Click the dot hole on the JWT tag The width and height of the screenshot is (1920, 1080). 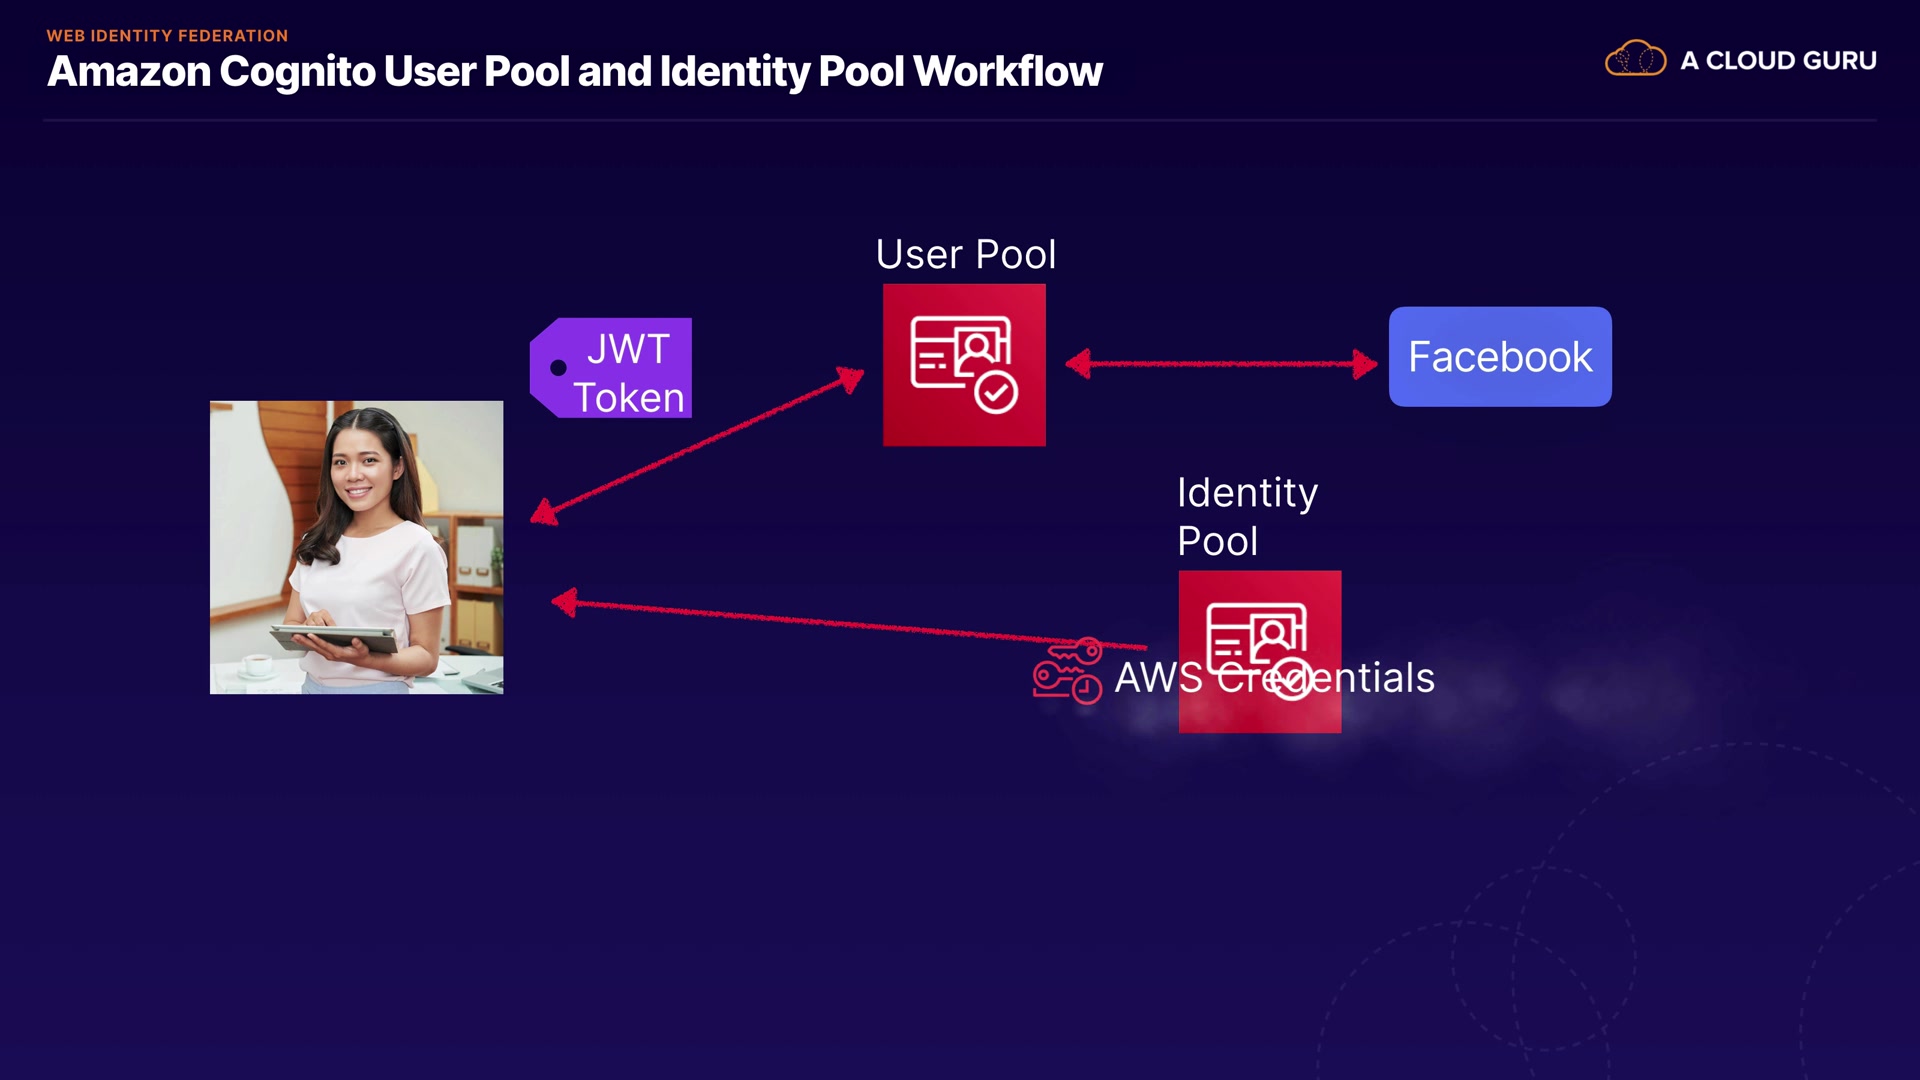(558, 368)
